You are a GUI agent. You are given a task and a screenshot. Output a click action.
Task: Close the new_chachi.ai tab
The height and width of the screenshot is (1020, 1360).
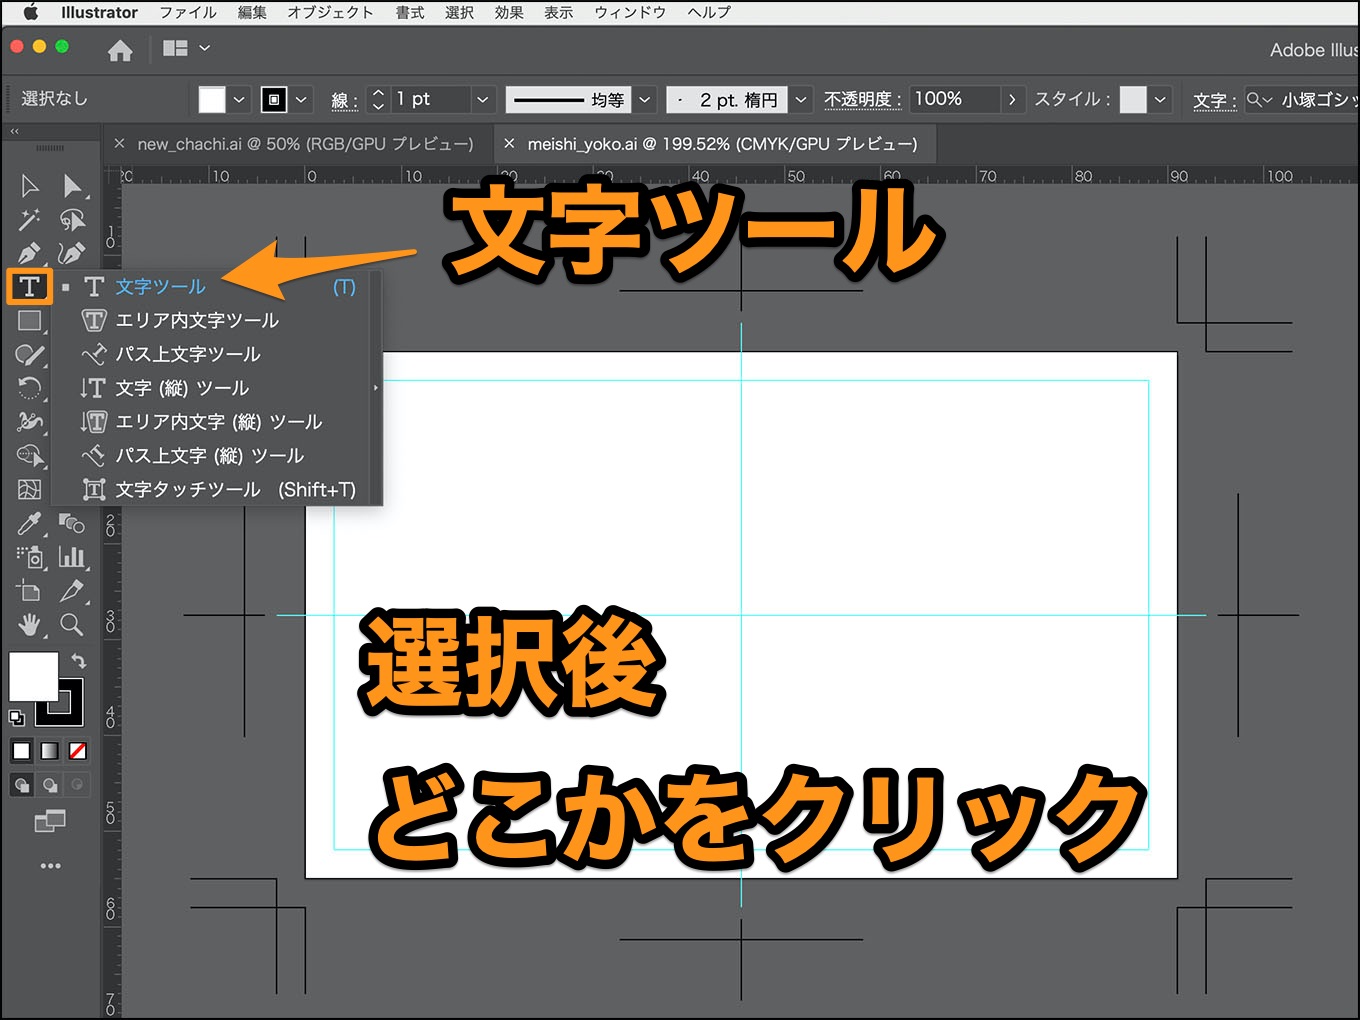(x=119, y=144)
